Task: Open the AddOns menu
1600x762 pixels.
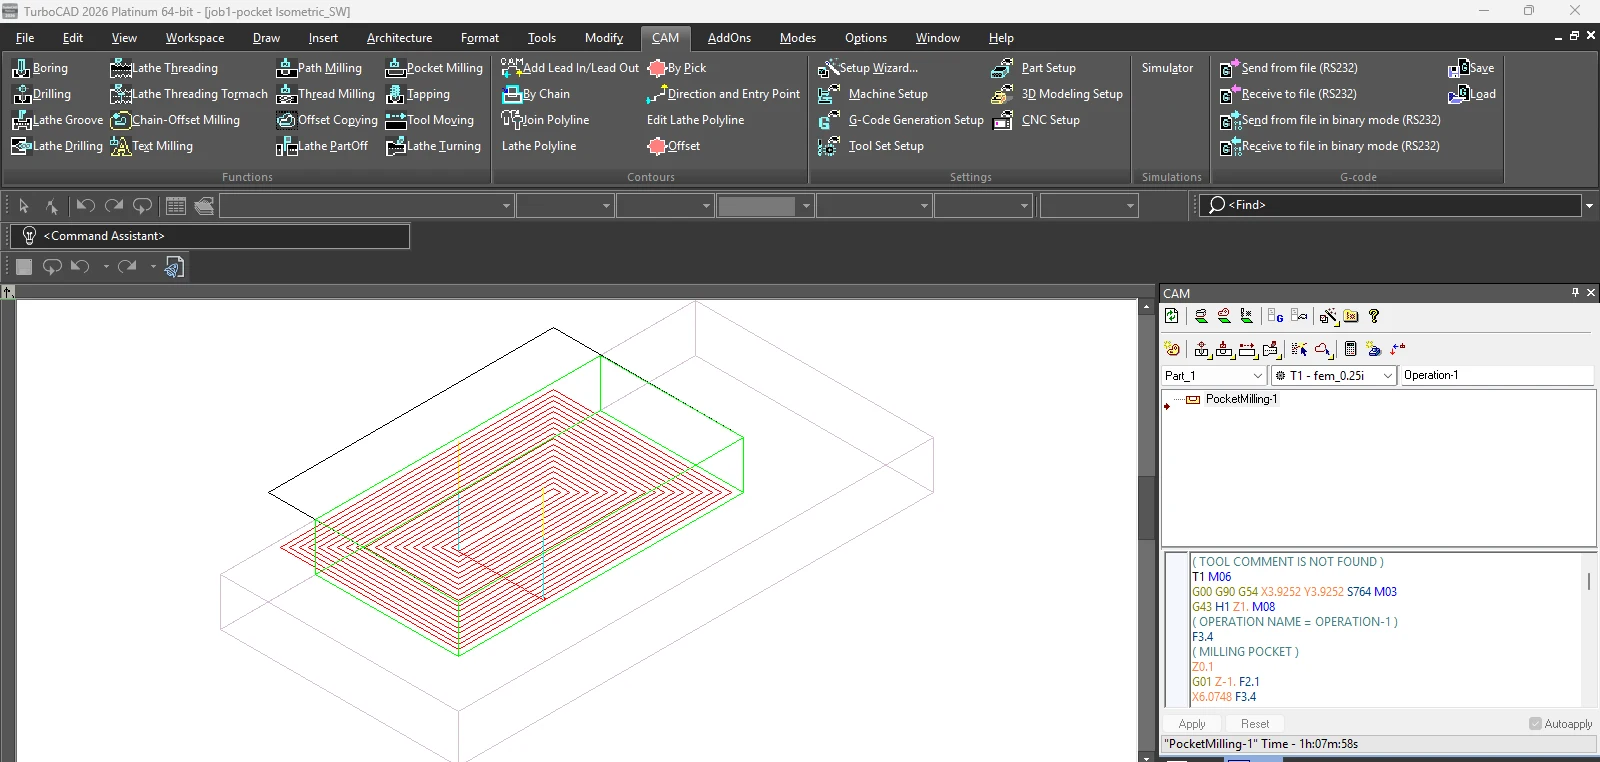Action: click(729, 38)
